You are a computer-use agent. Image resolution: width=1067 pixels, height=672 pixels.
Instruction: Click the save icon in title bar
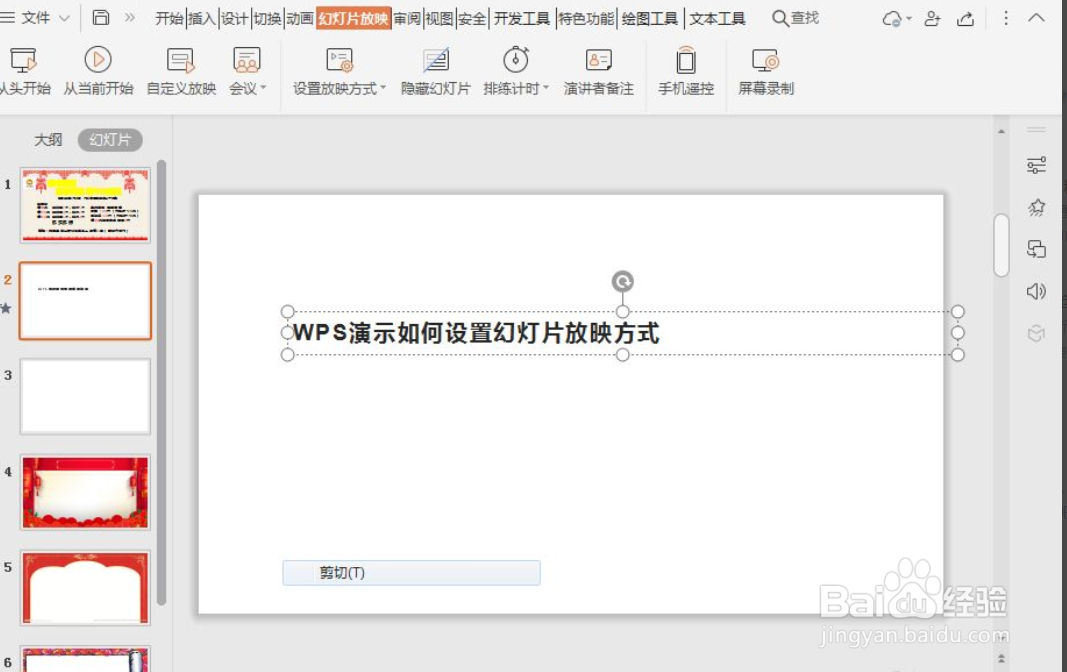tap(101, 18)
